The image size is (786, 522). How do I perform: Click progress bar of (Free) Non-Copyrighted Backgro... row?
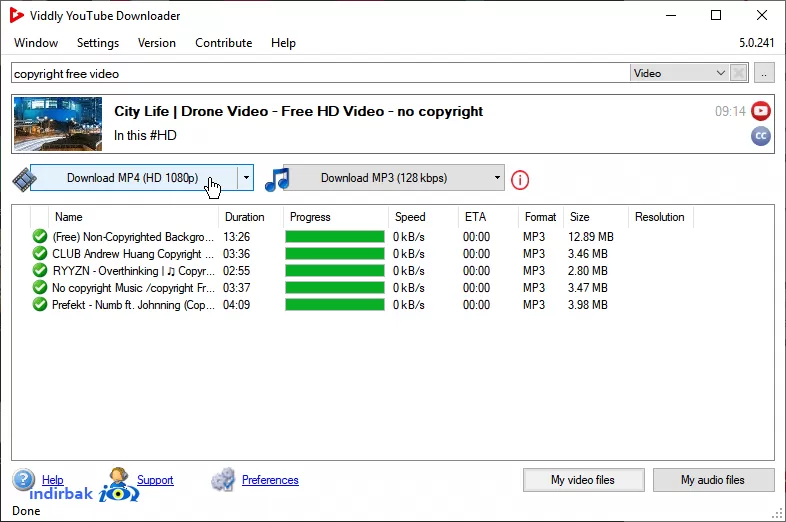[335, 236]
